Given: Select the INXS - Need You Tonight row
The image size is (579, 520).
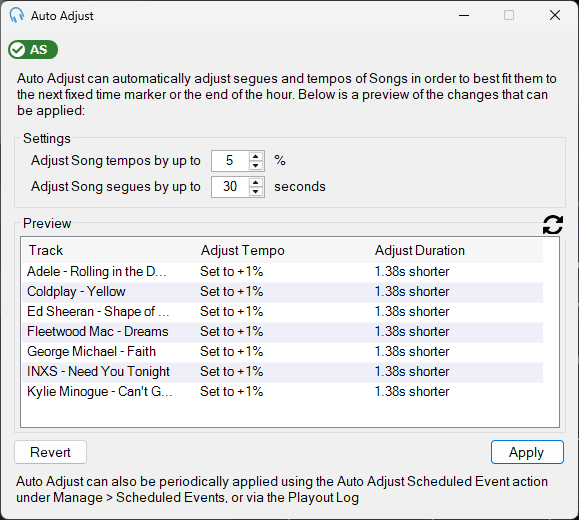Looking at the screenshot, I should [x=282, y=372].
